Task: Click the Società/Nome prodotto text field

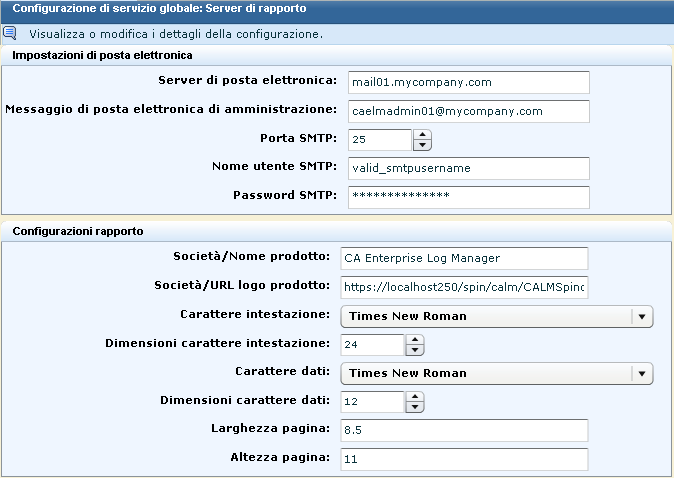Action: coord(464,258)
